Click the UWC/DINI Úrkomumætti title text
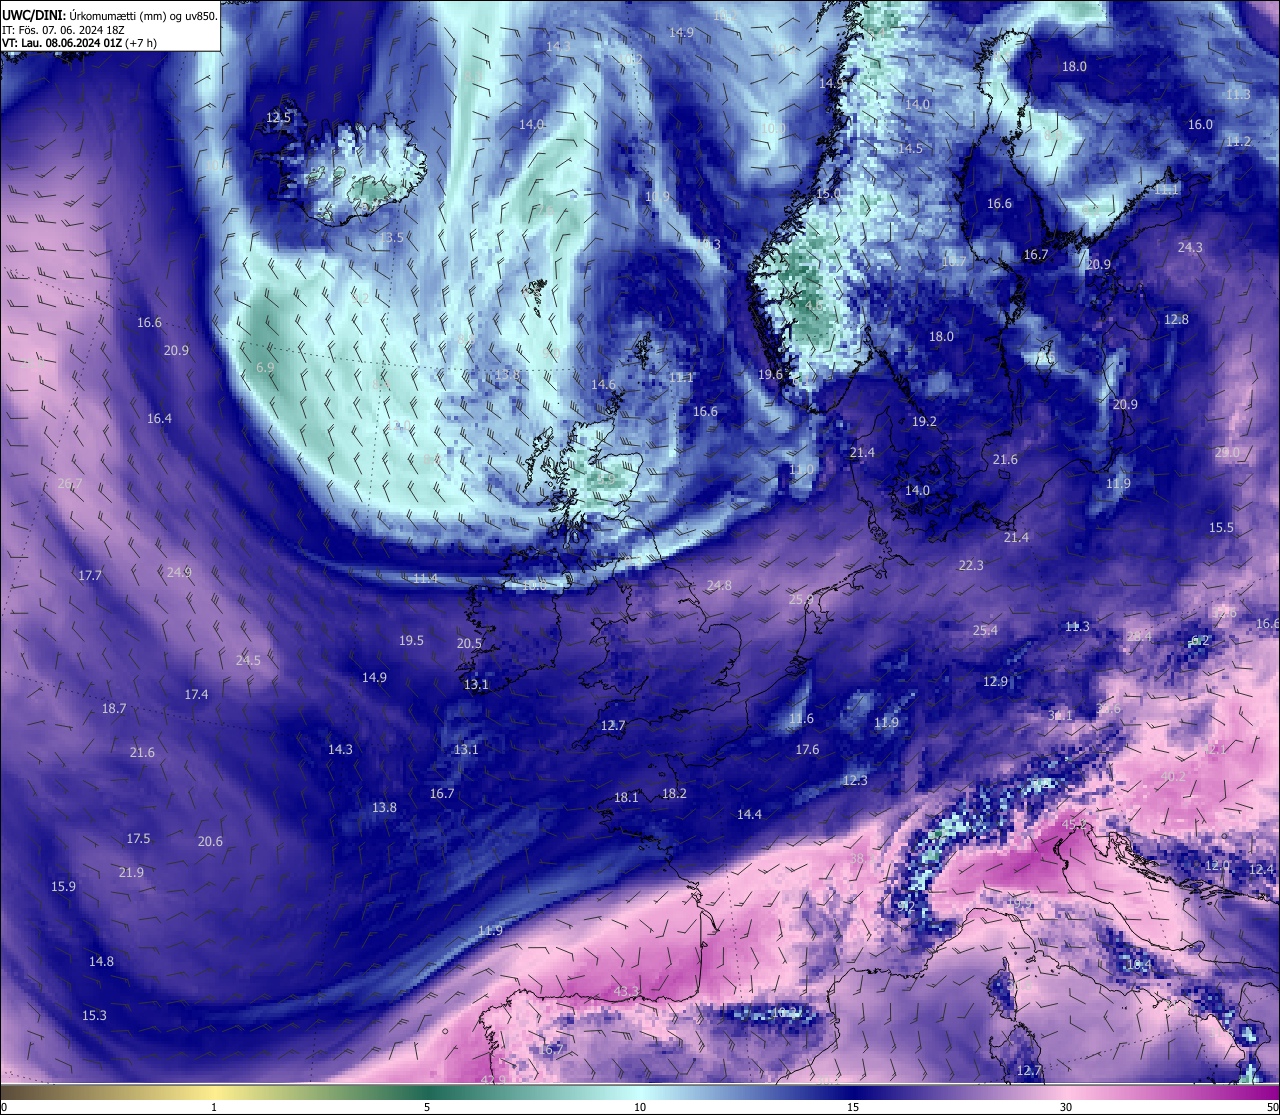The image size is (1280, 1115). click(110, 15)
